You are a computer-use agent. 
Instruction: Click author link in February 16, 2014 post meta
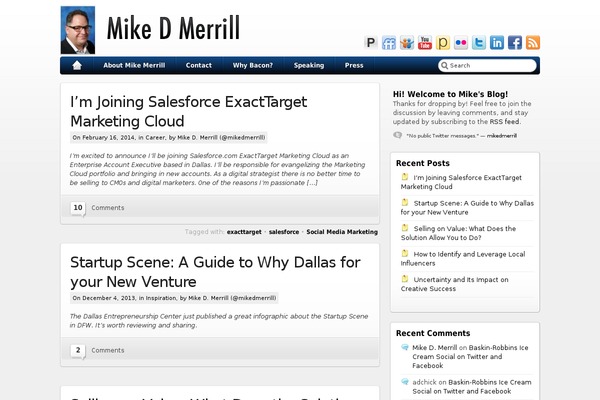click(221, 137)
